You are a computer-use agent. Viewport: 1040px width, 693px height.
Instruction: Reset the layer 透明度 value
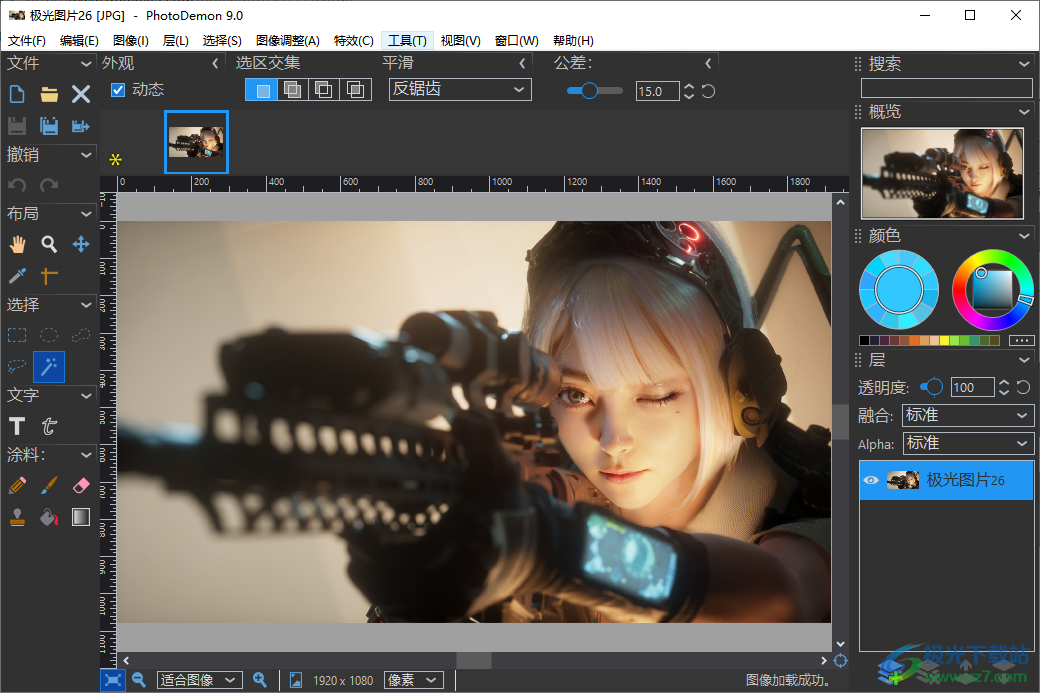(x=1023, y=387)
